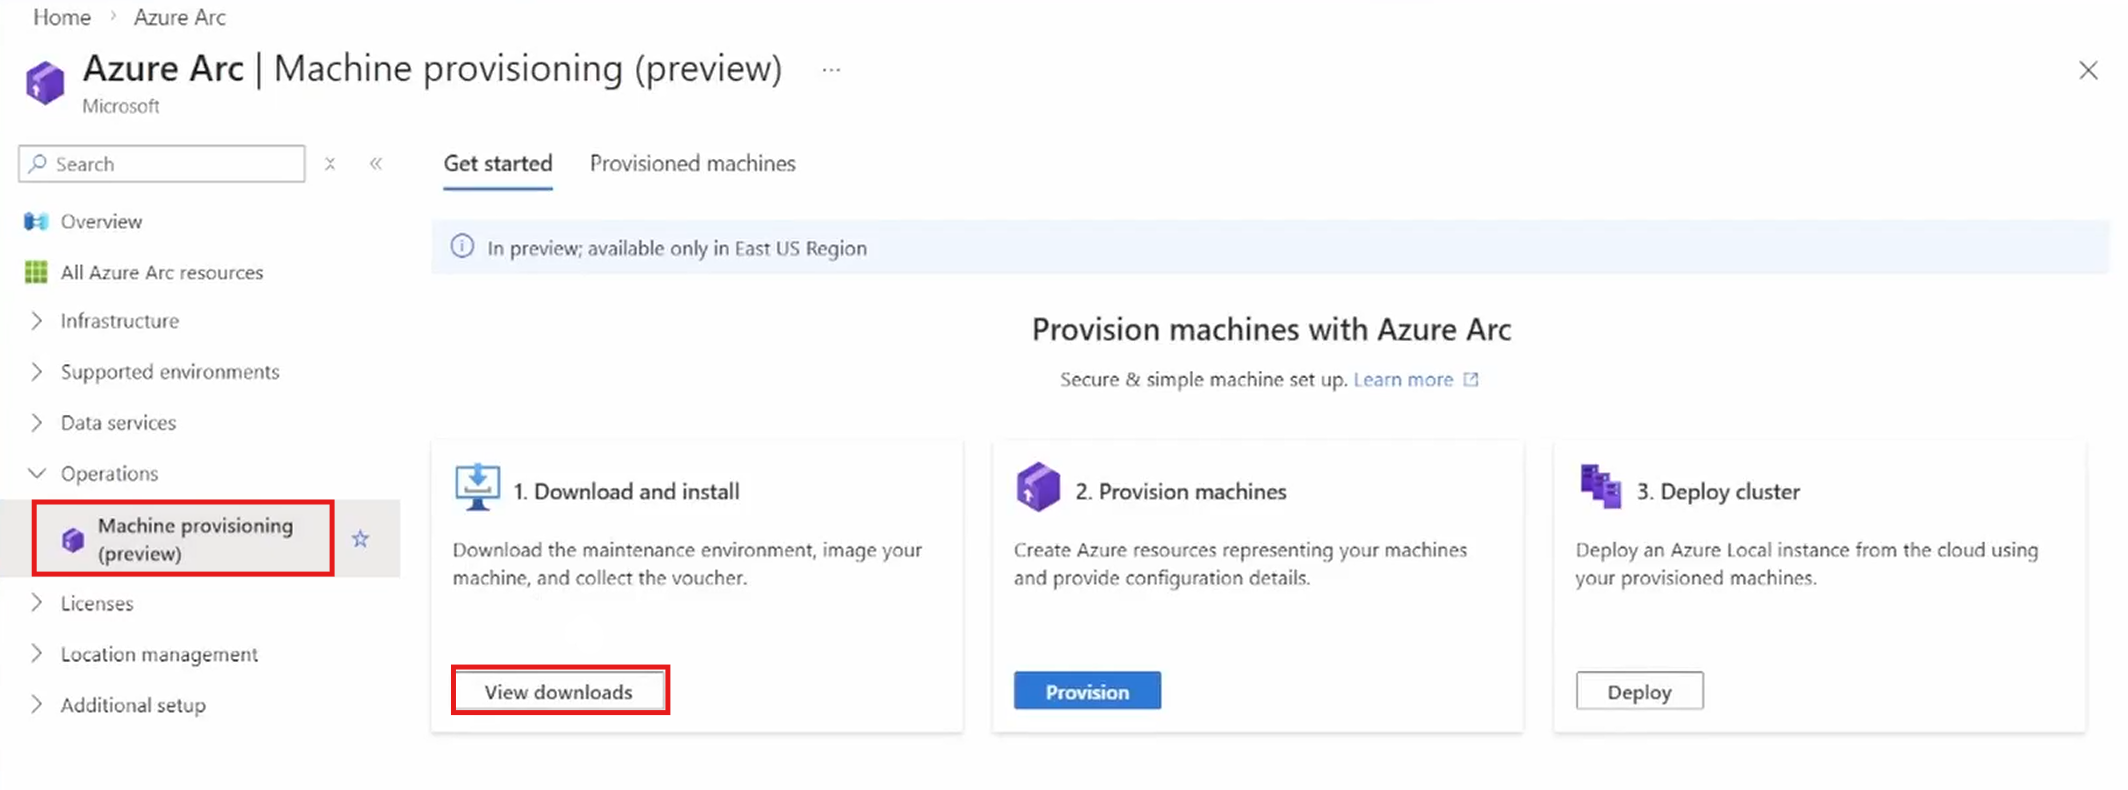Switch to the Provisioned machines tab
2128x790 pixels.
(x=692, y=163)
